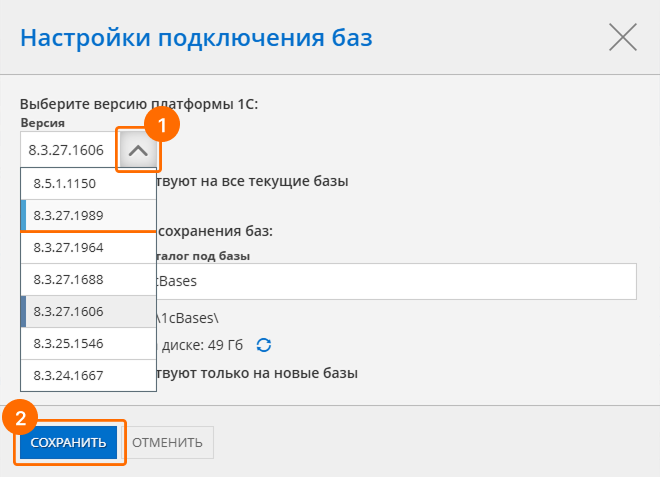Click the Отменить button
This screenshot has width=660, height=477.
pyautogui.click(x=167, y=442)
